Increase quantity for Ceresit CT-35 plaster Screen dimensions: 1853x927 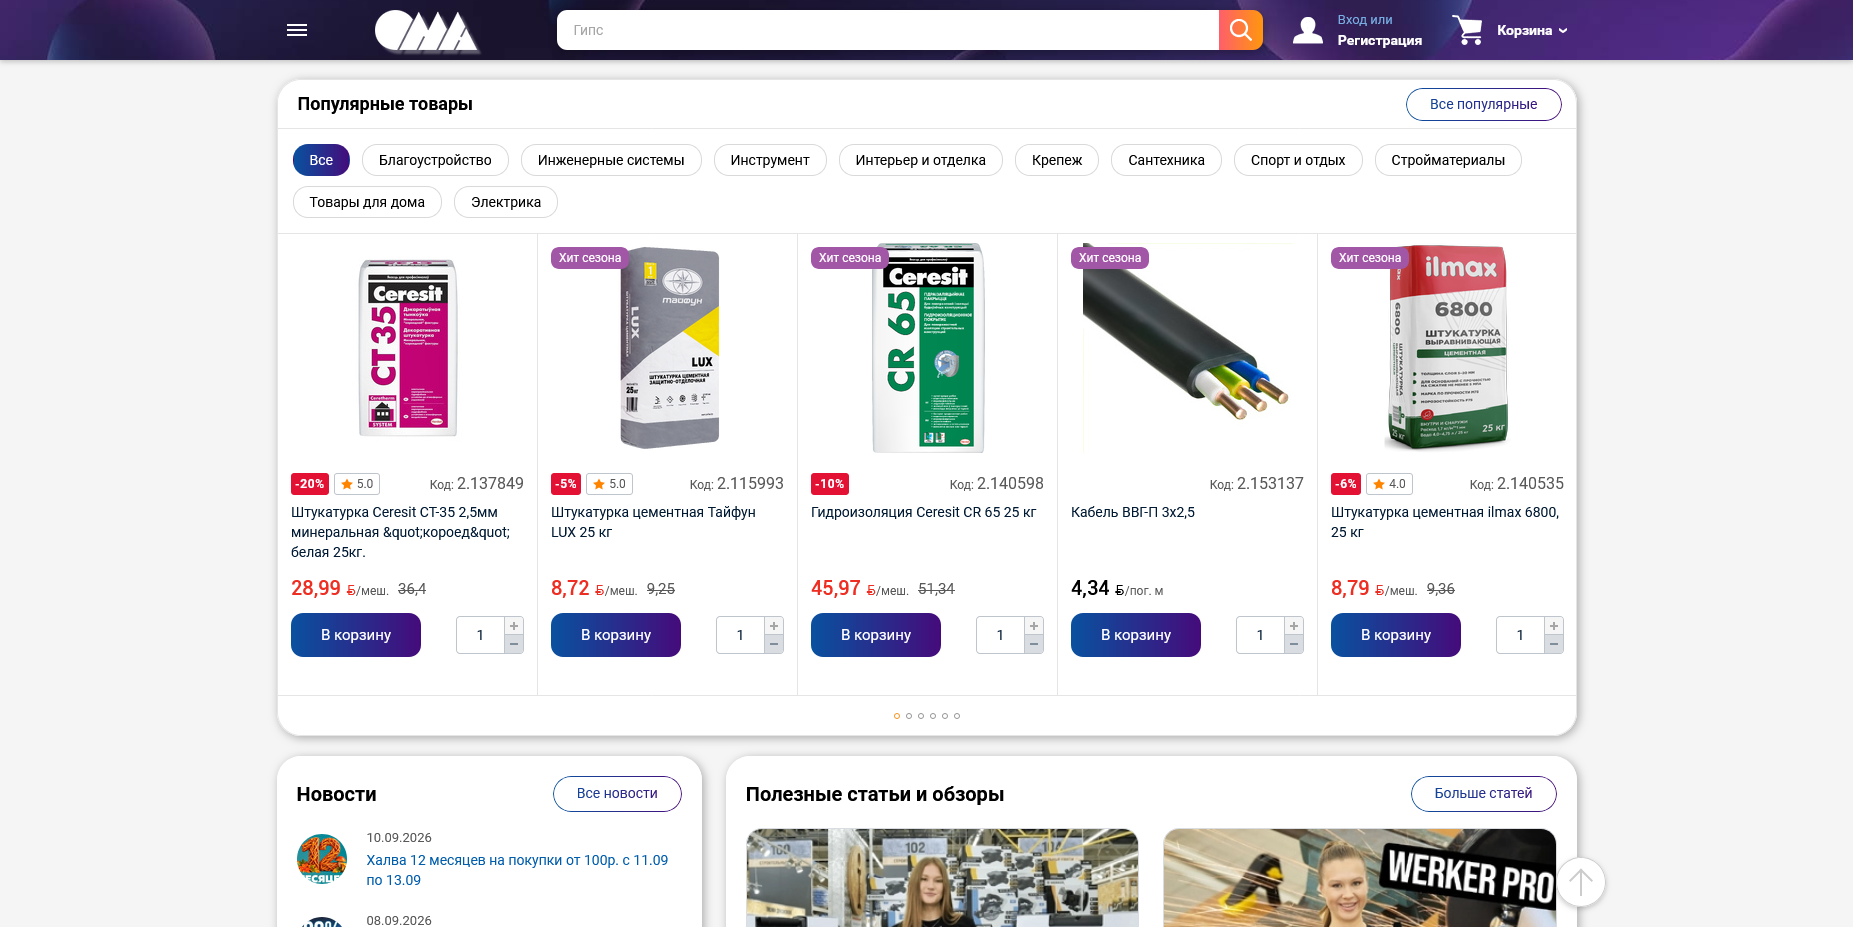(x=514, y=626)
